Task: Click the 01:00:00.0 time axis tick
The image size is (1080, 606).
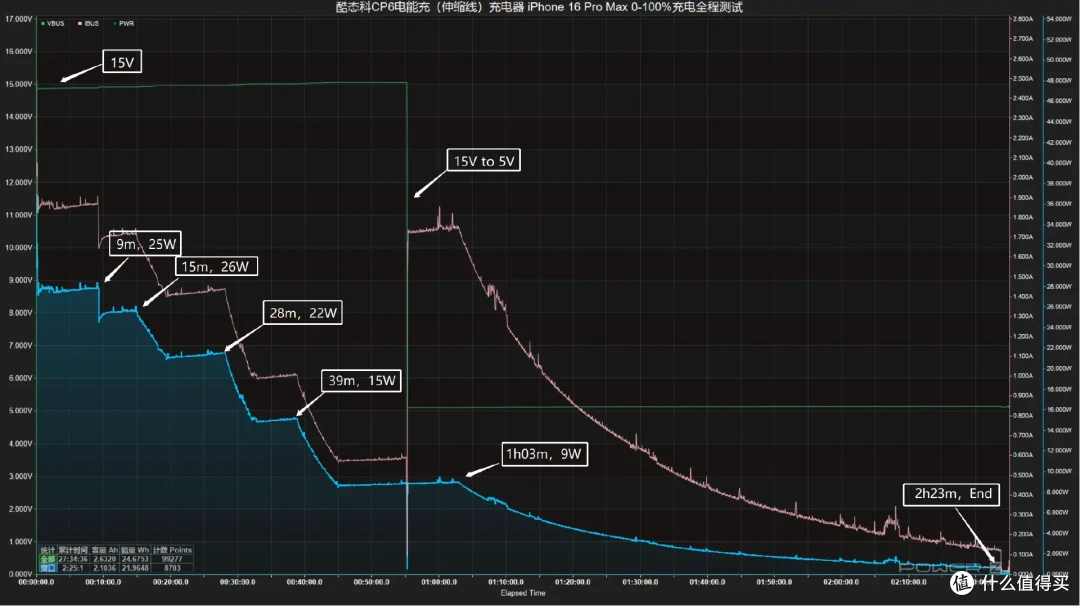Action: tap(439, 582)
